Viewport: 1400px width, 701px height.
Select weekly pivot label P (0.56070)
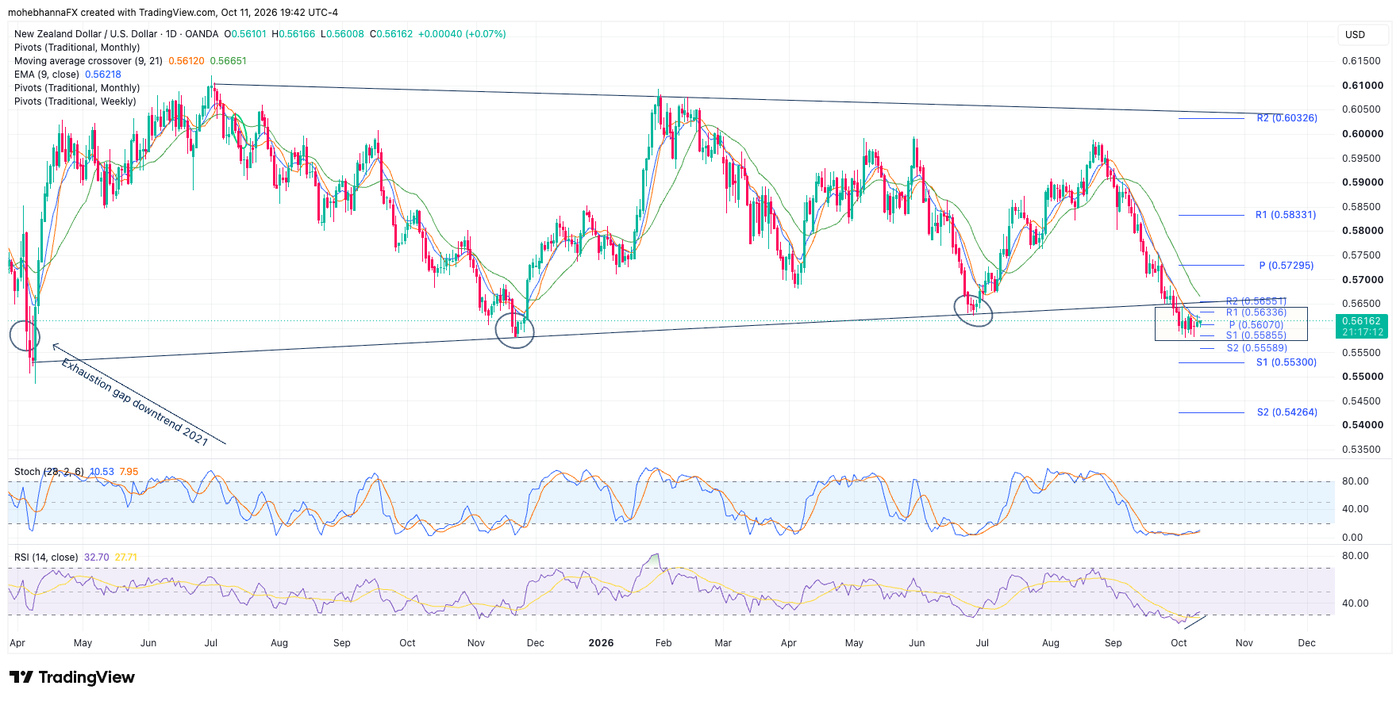pyautogui.click(x=1256, y=325)
